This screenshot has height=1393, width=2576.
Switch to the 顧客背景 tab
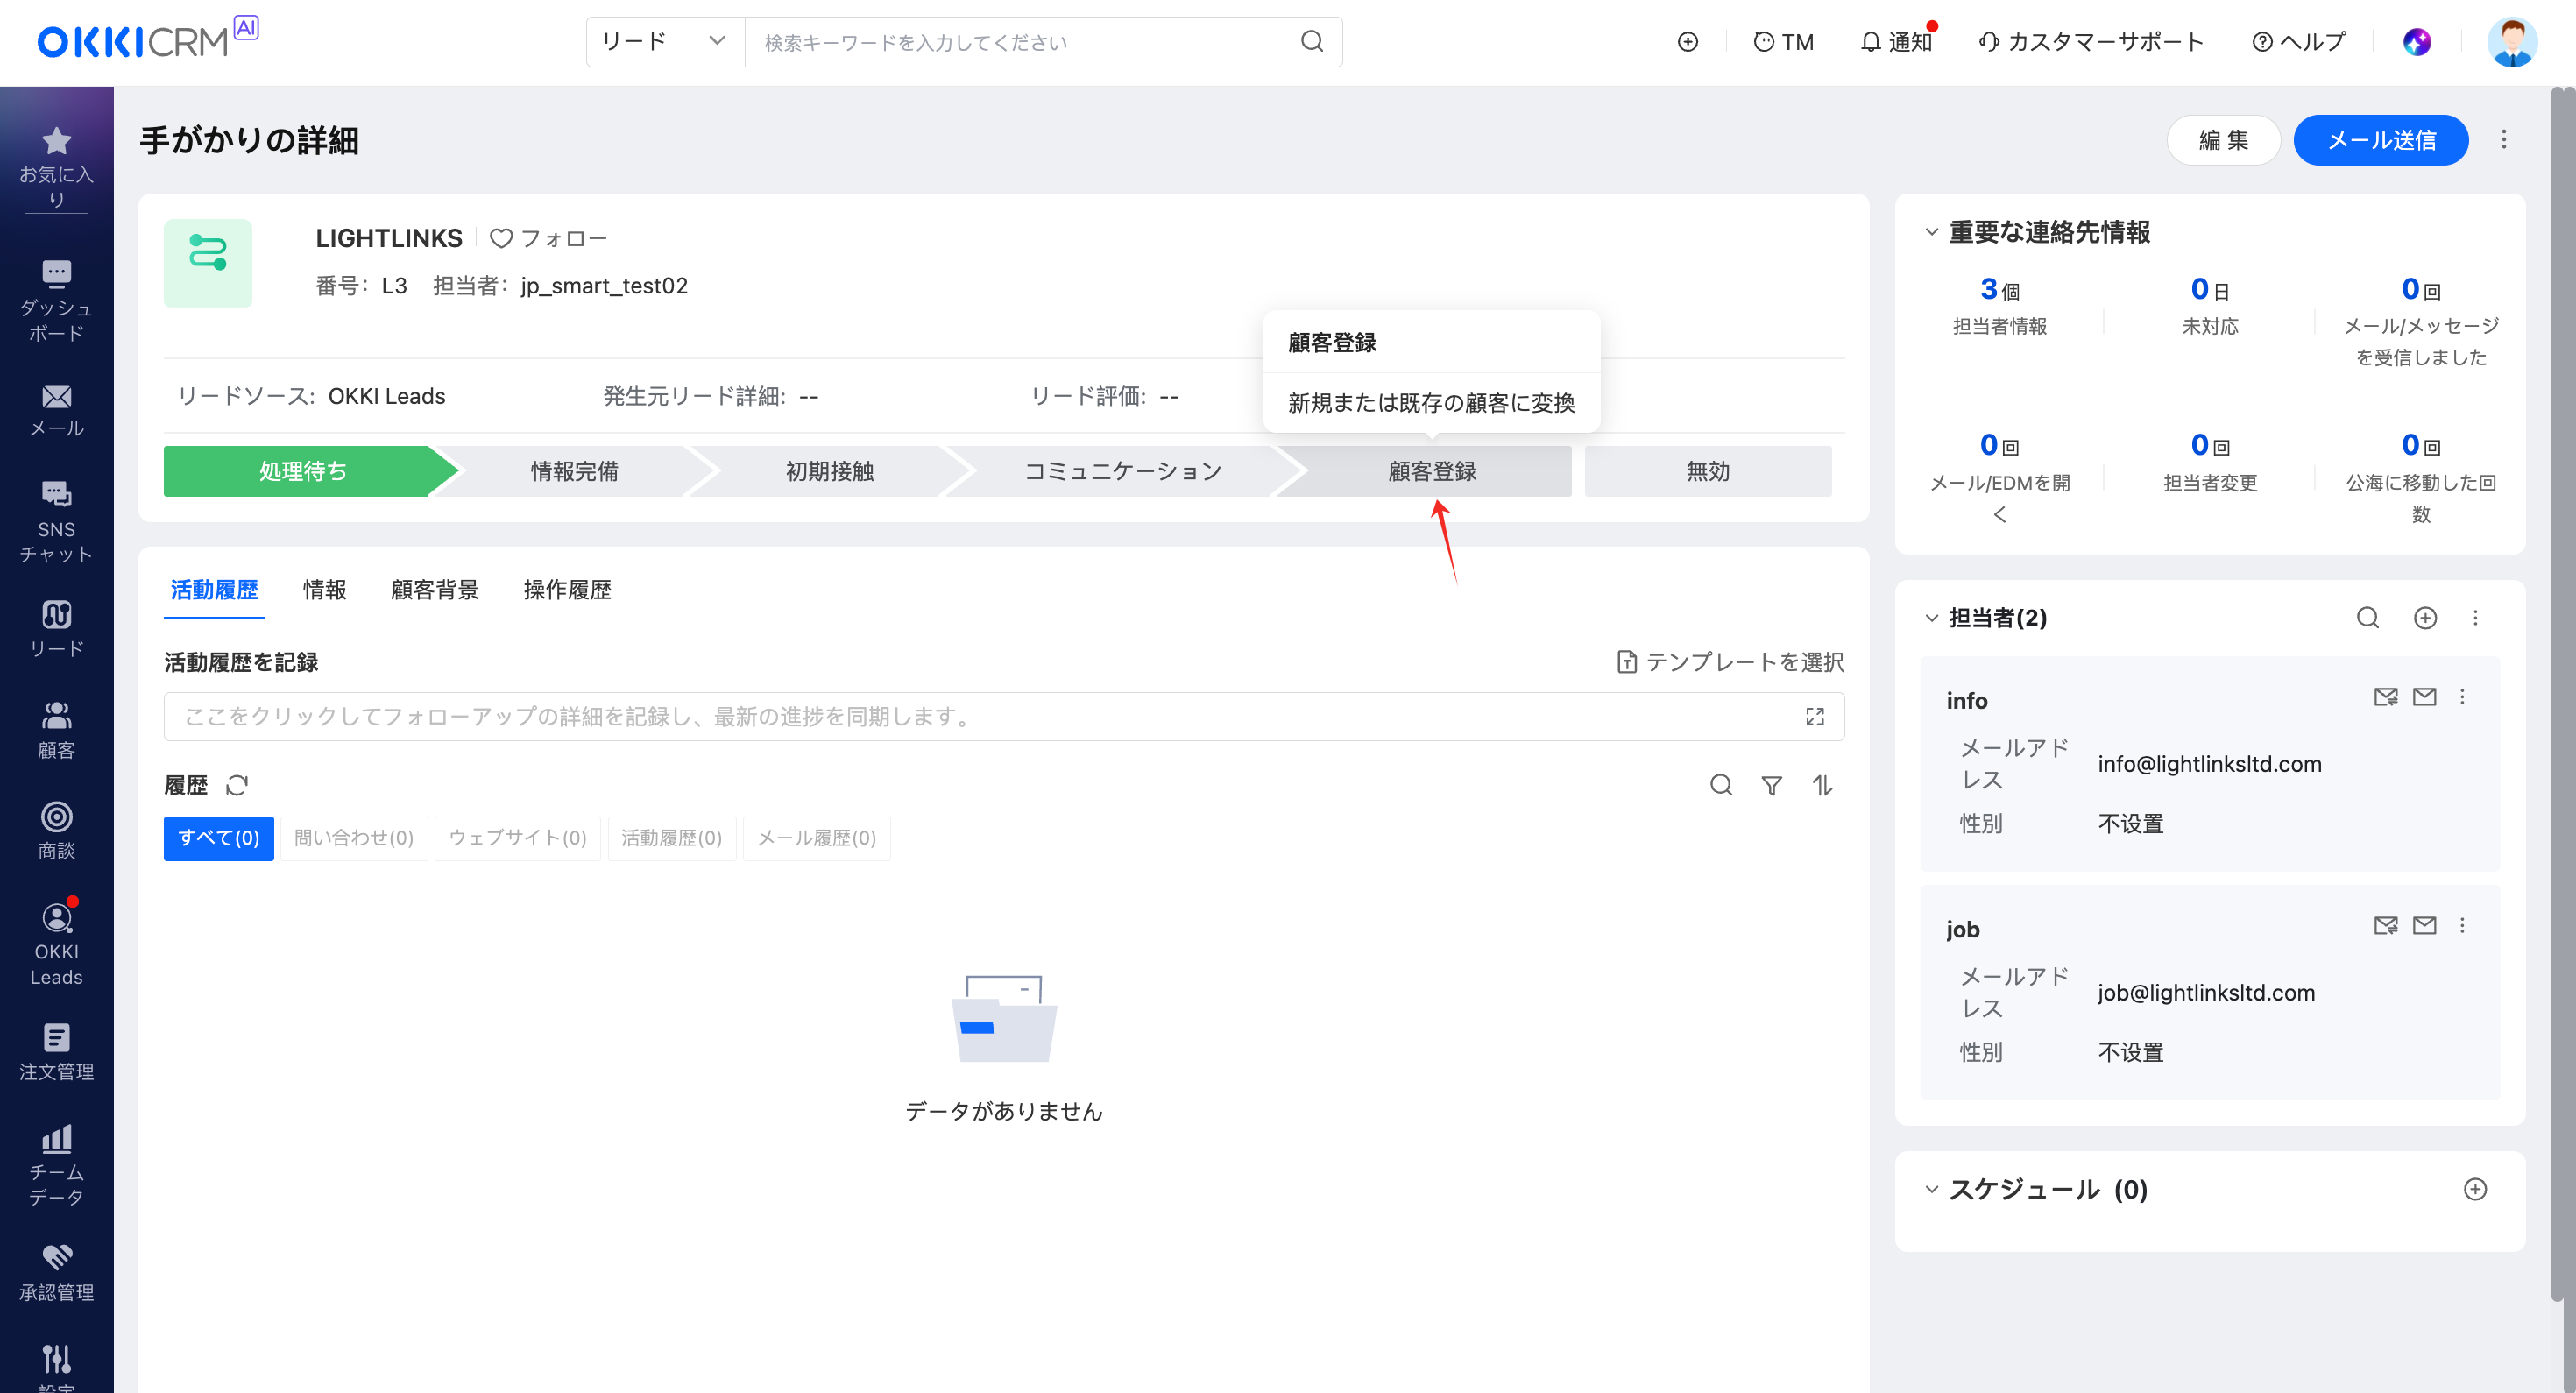434,589
